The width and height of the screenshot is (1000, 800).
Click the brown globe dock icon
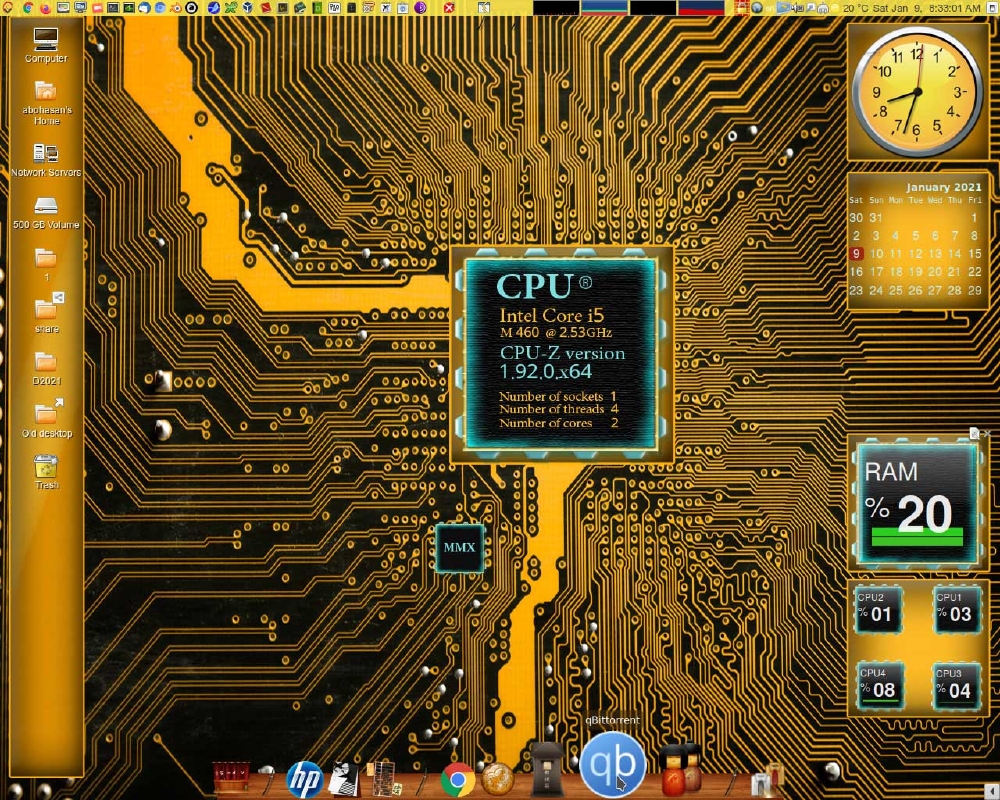point(497,780)
